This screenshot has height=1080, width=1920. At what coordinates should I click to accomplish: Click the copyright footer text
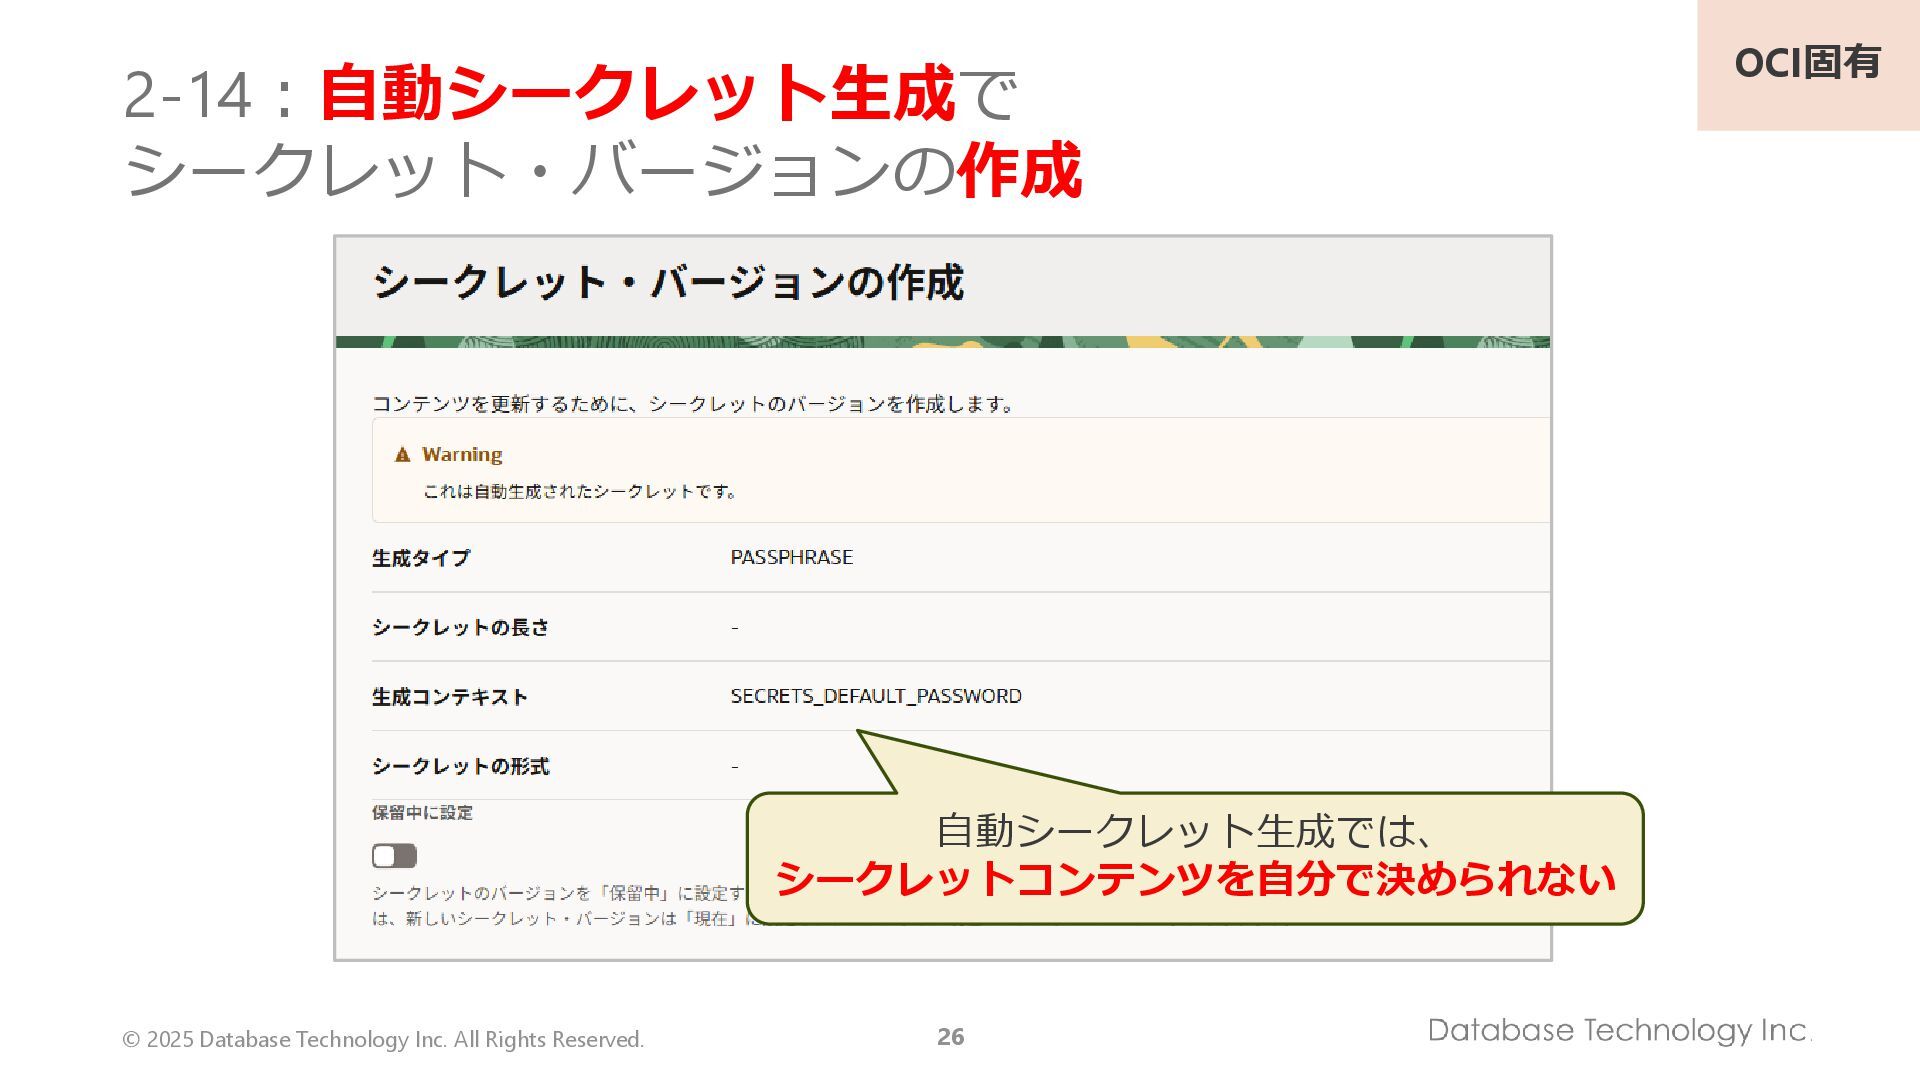(x=383, y=1039)
